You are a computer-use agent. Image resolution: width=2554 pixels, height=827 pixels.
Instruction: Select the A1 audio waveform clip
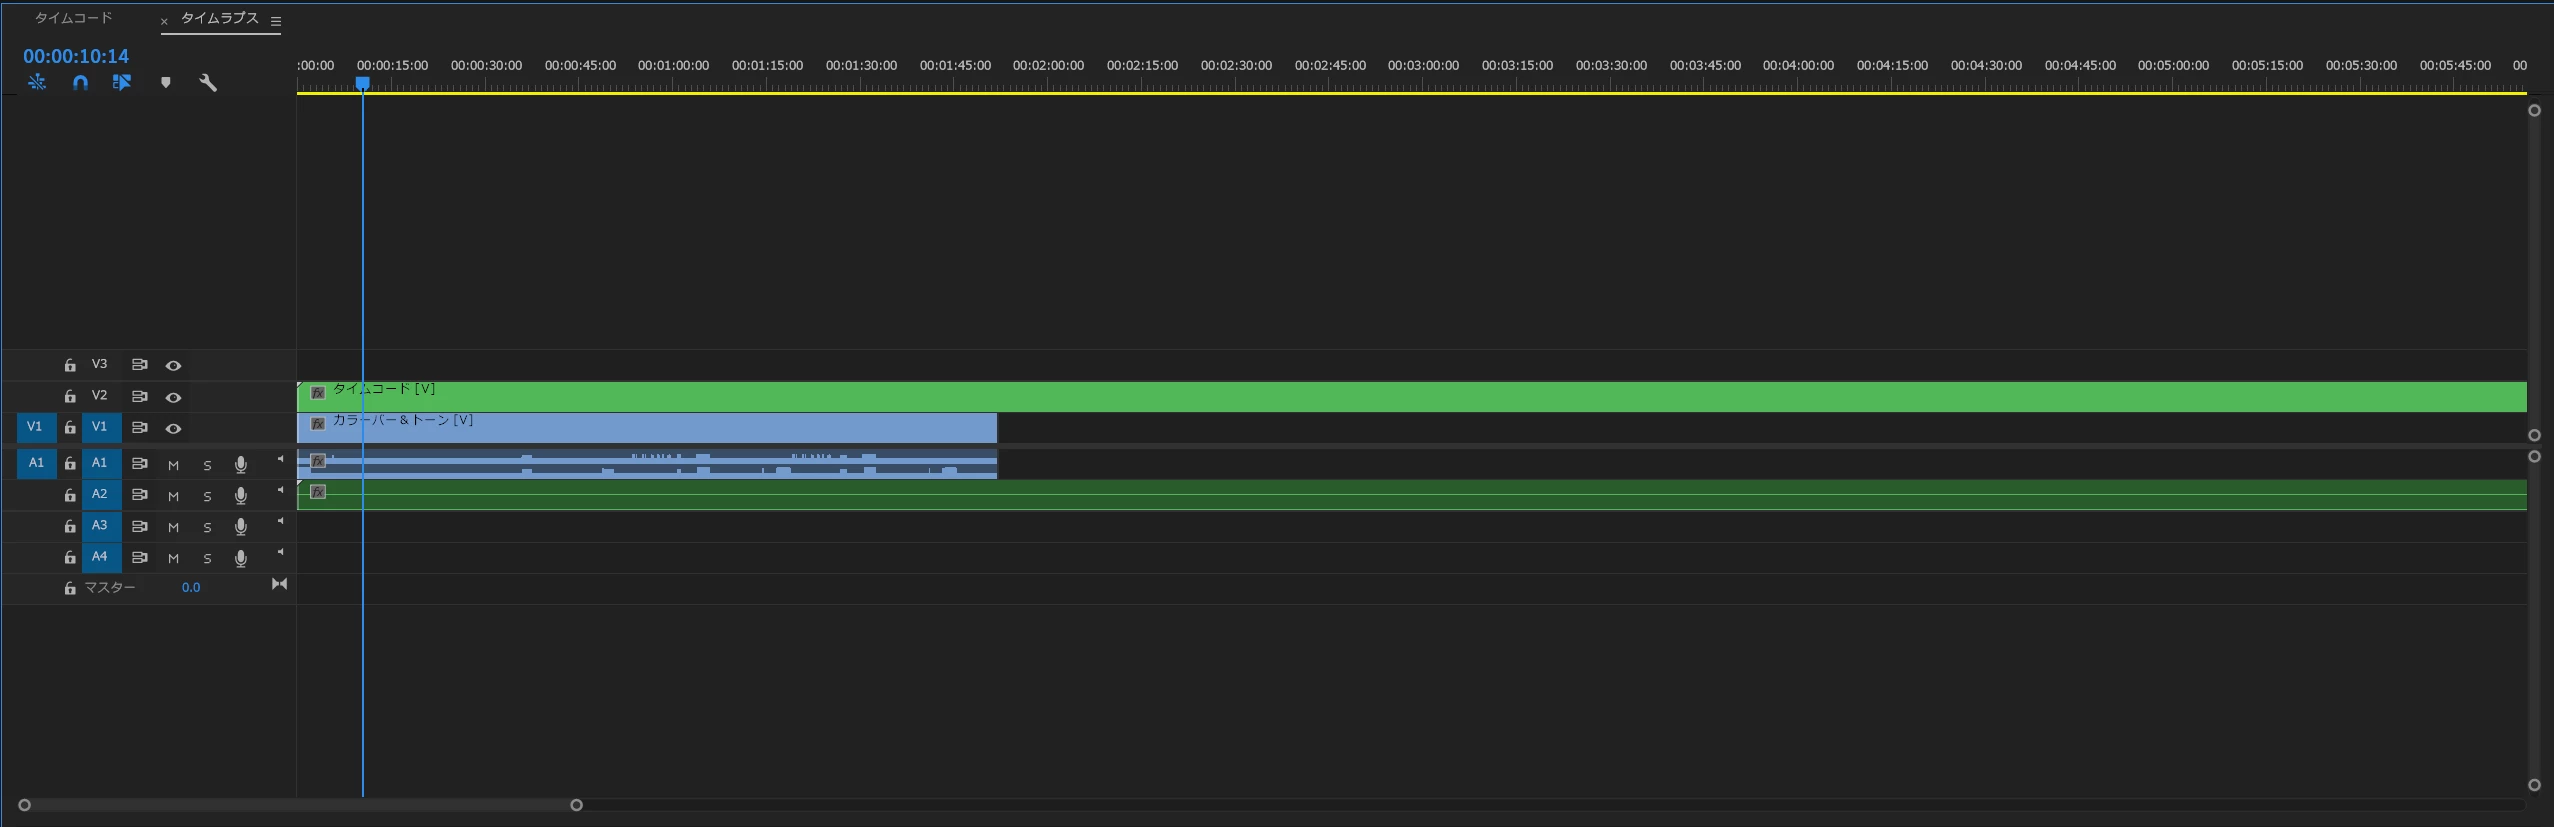[647, 464]
